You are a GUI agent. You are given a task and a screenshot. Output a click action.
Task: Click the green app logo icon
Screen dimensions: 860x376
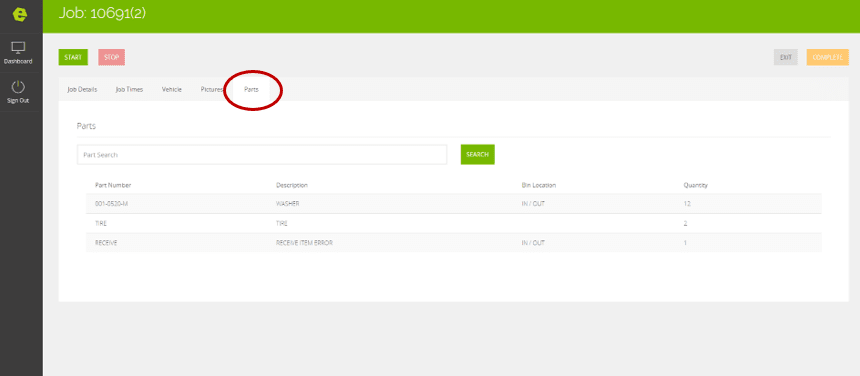pos(20,15)
